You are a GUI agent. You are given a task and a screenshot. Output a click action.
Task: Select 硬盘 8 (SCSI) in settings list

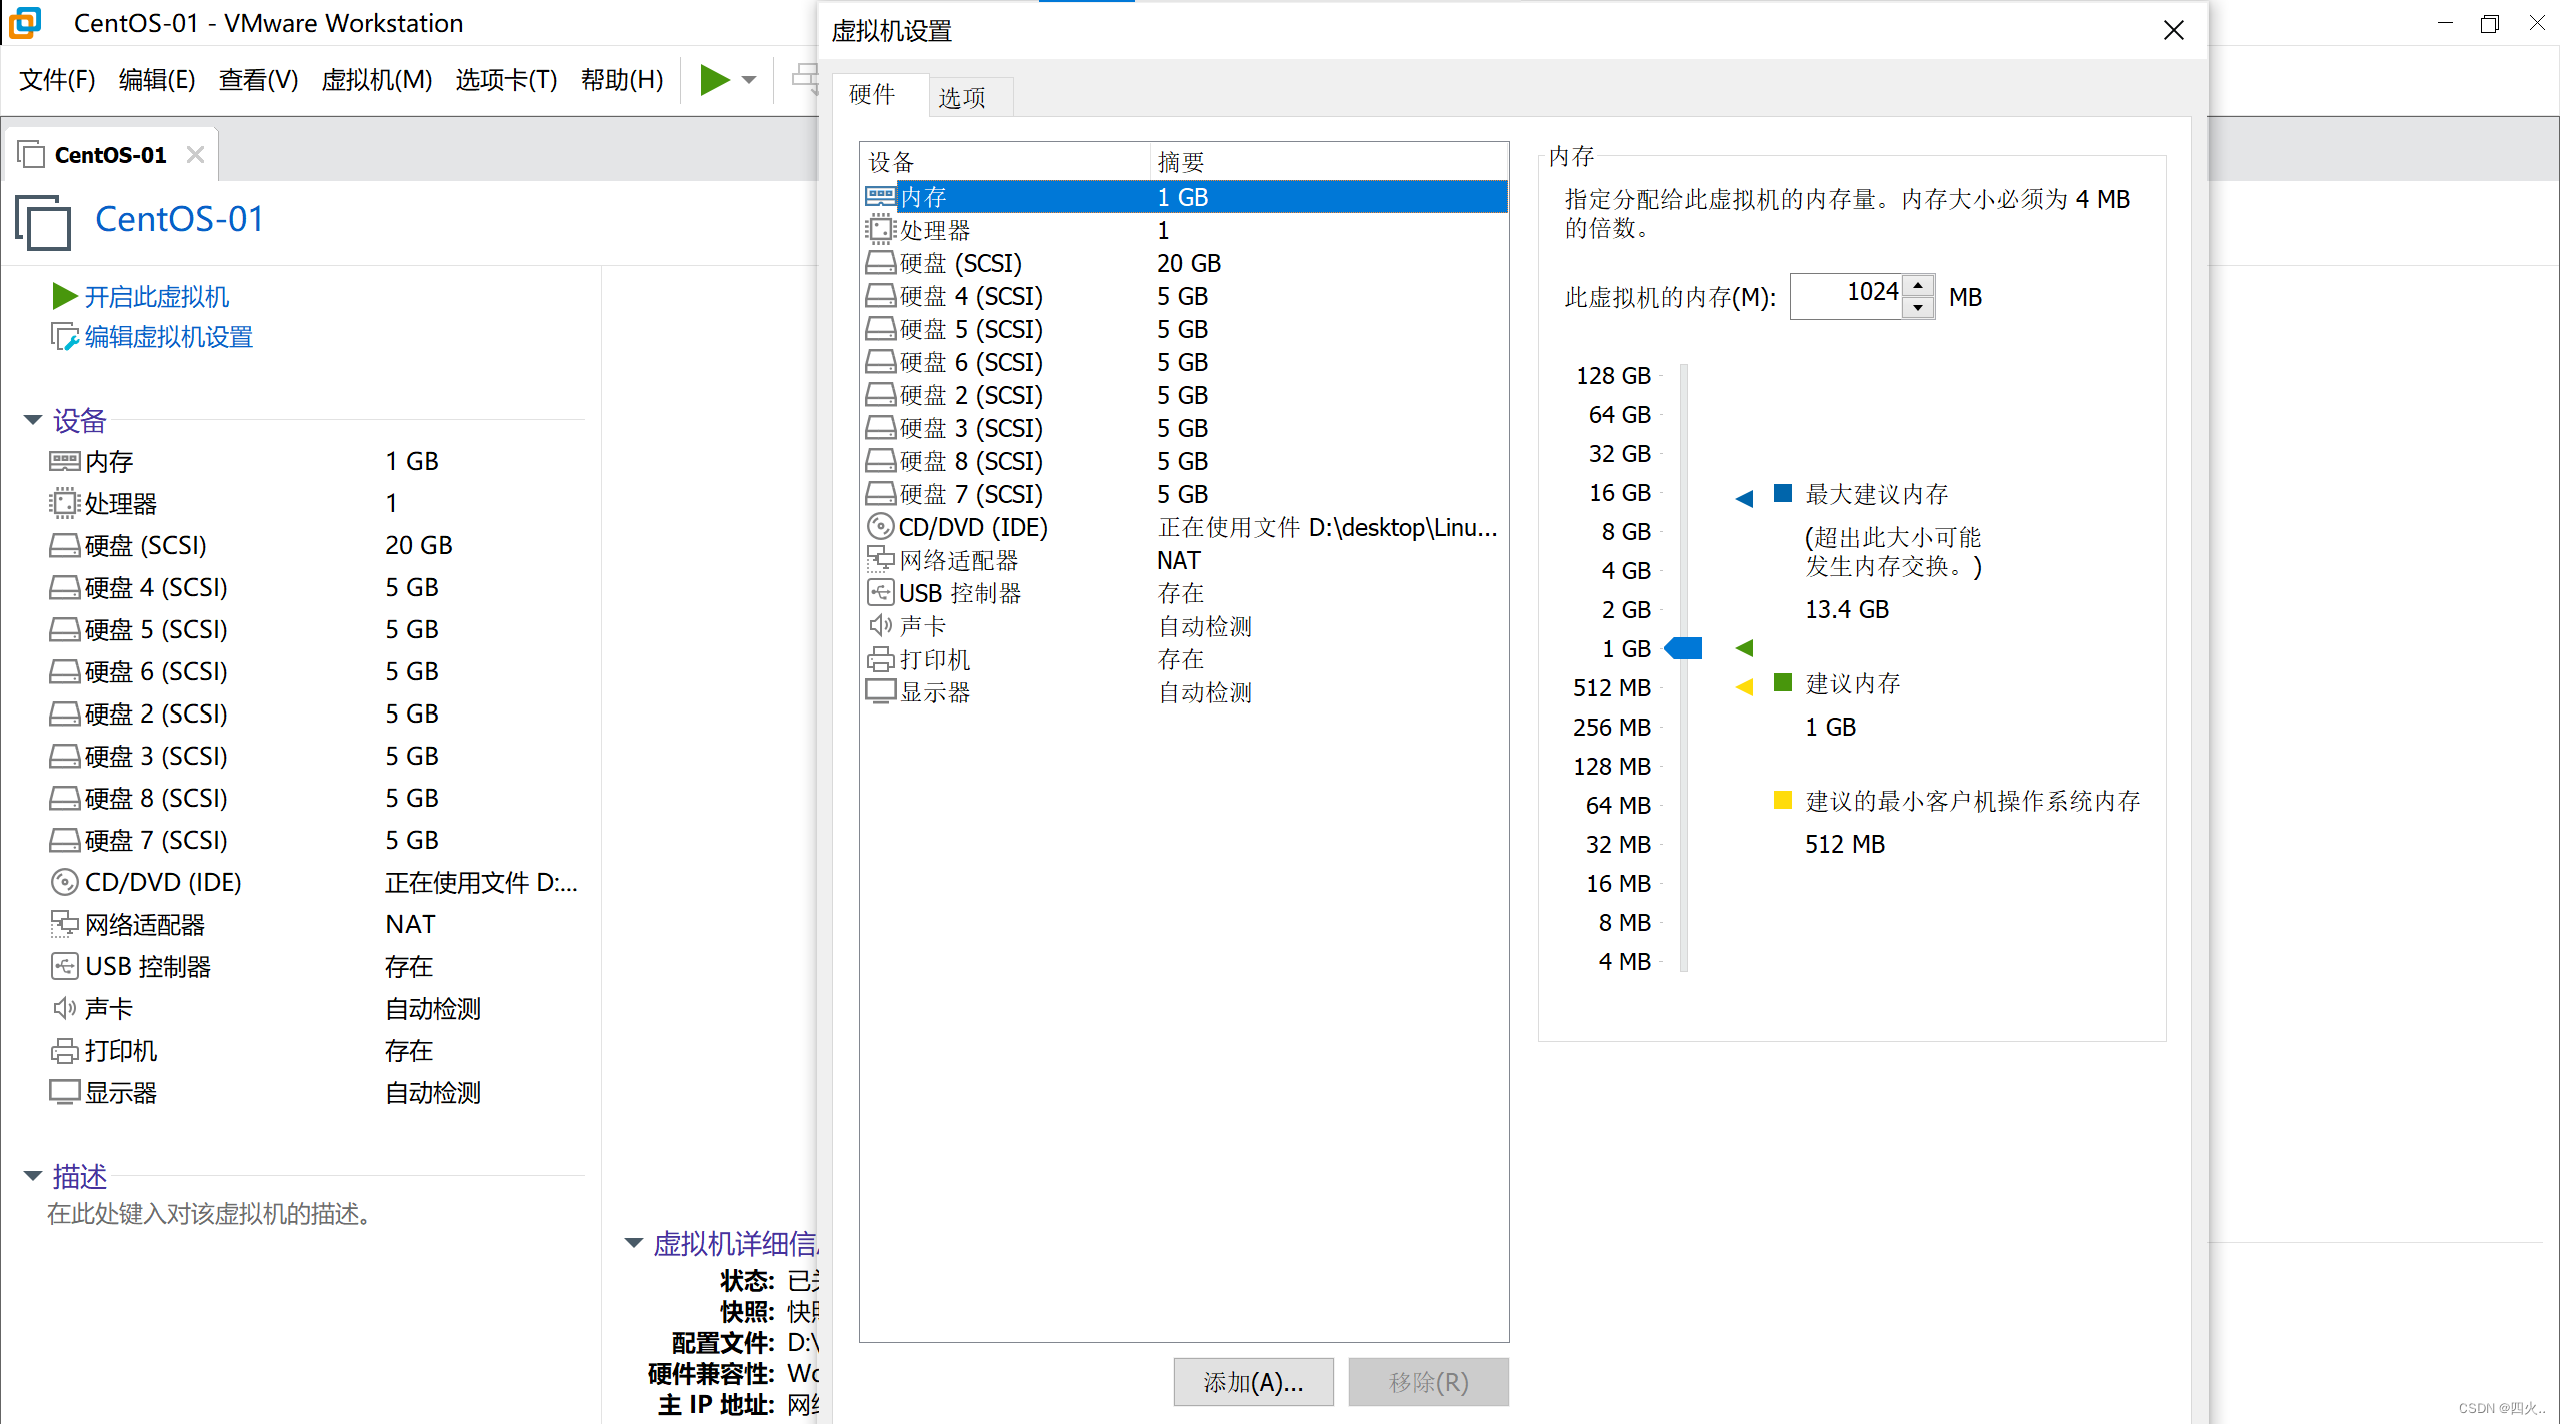pyautogui.click(x=1184, y=461)
